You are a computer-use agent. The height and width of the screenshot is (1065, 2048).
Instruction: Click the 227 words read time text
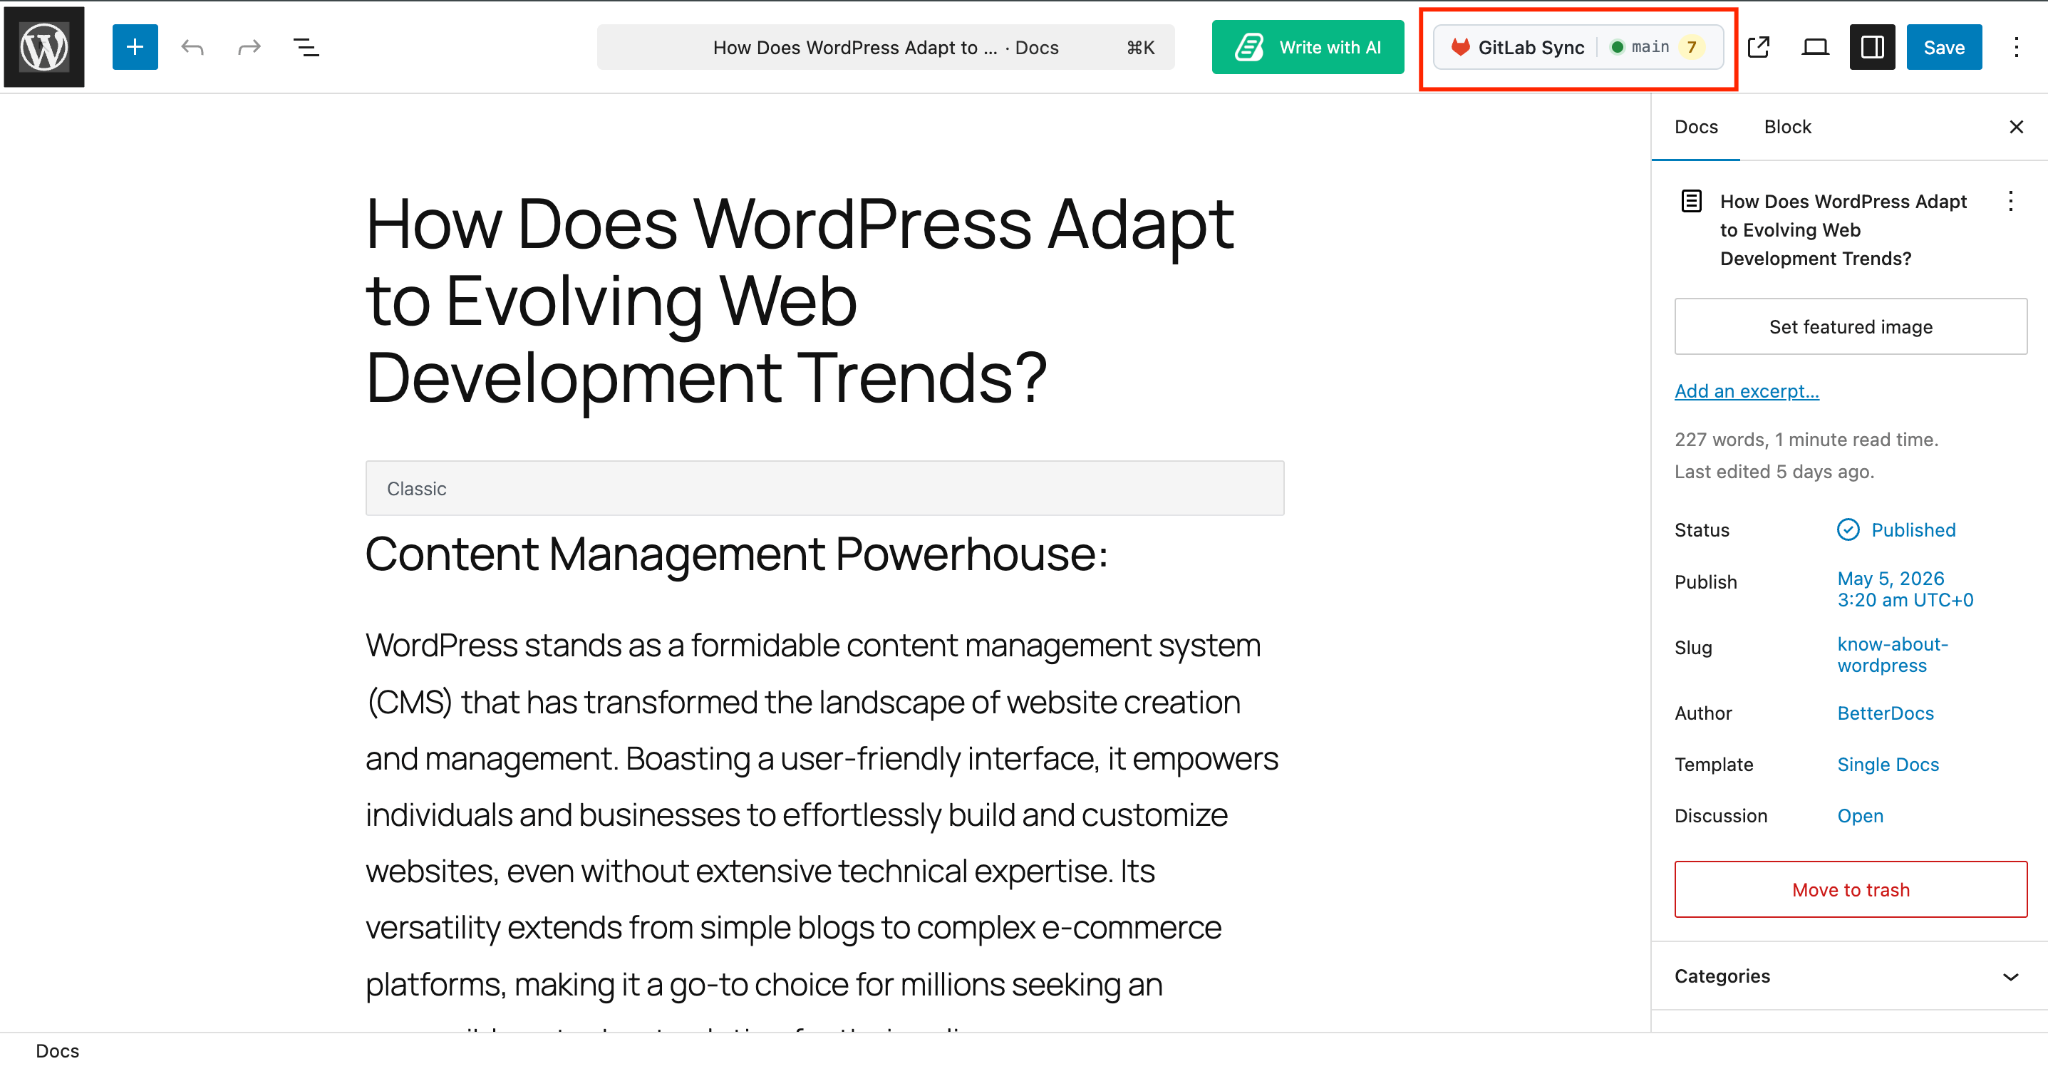point(1806,439)
